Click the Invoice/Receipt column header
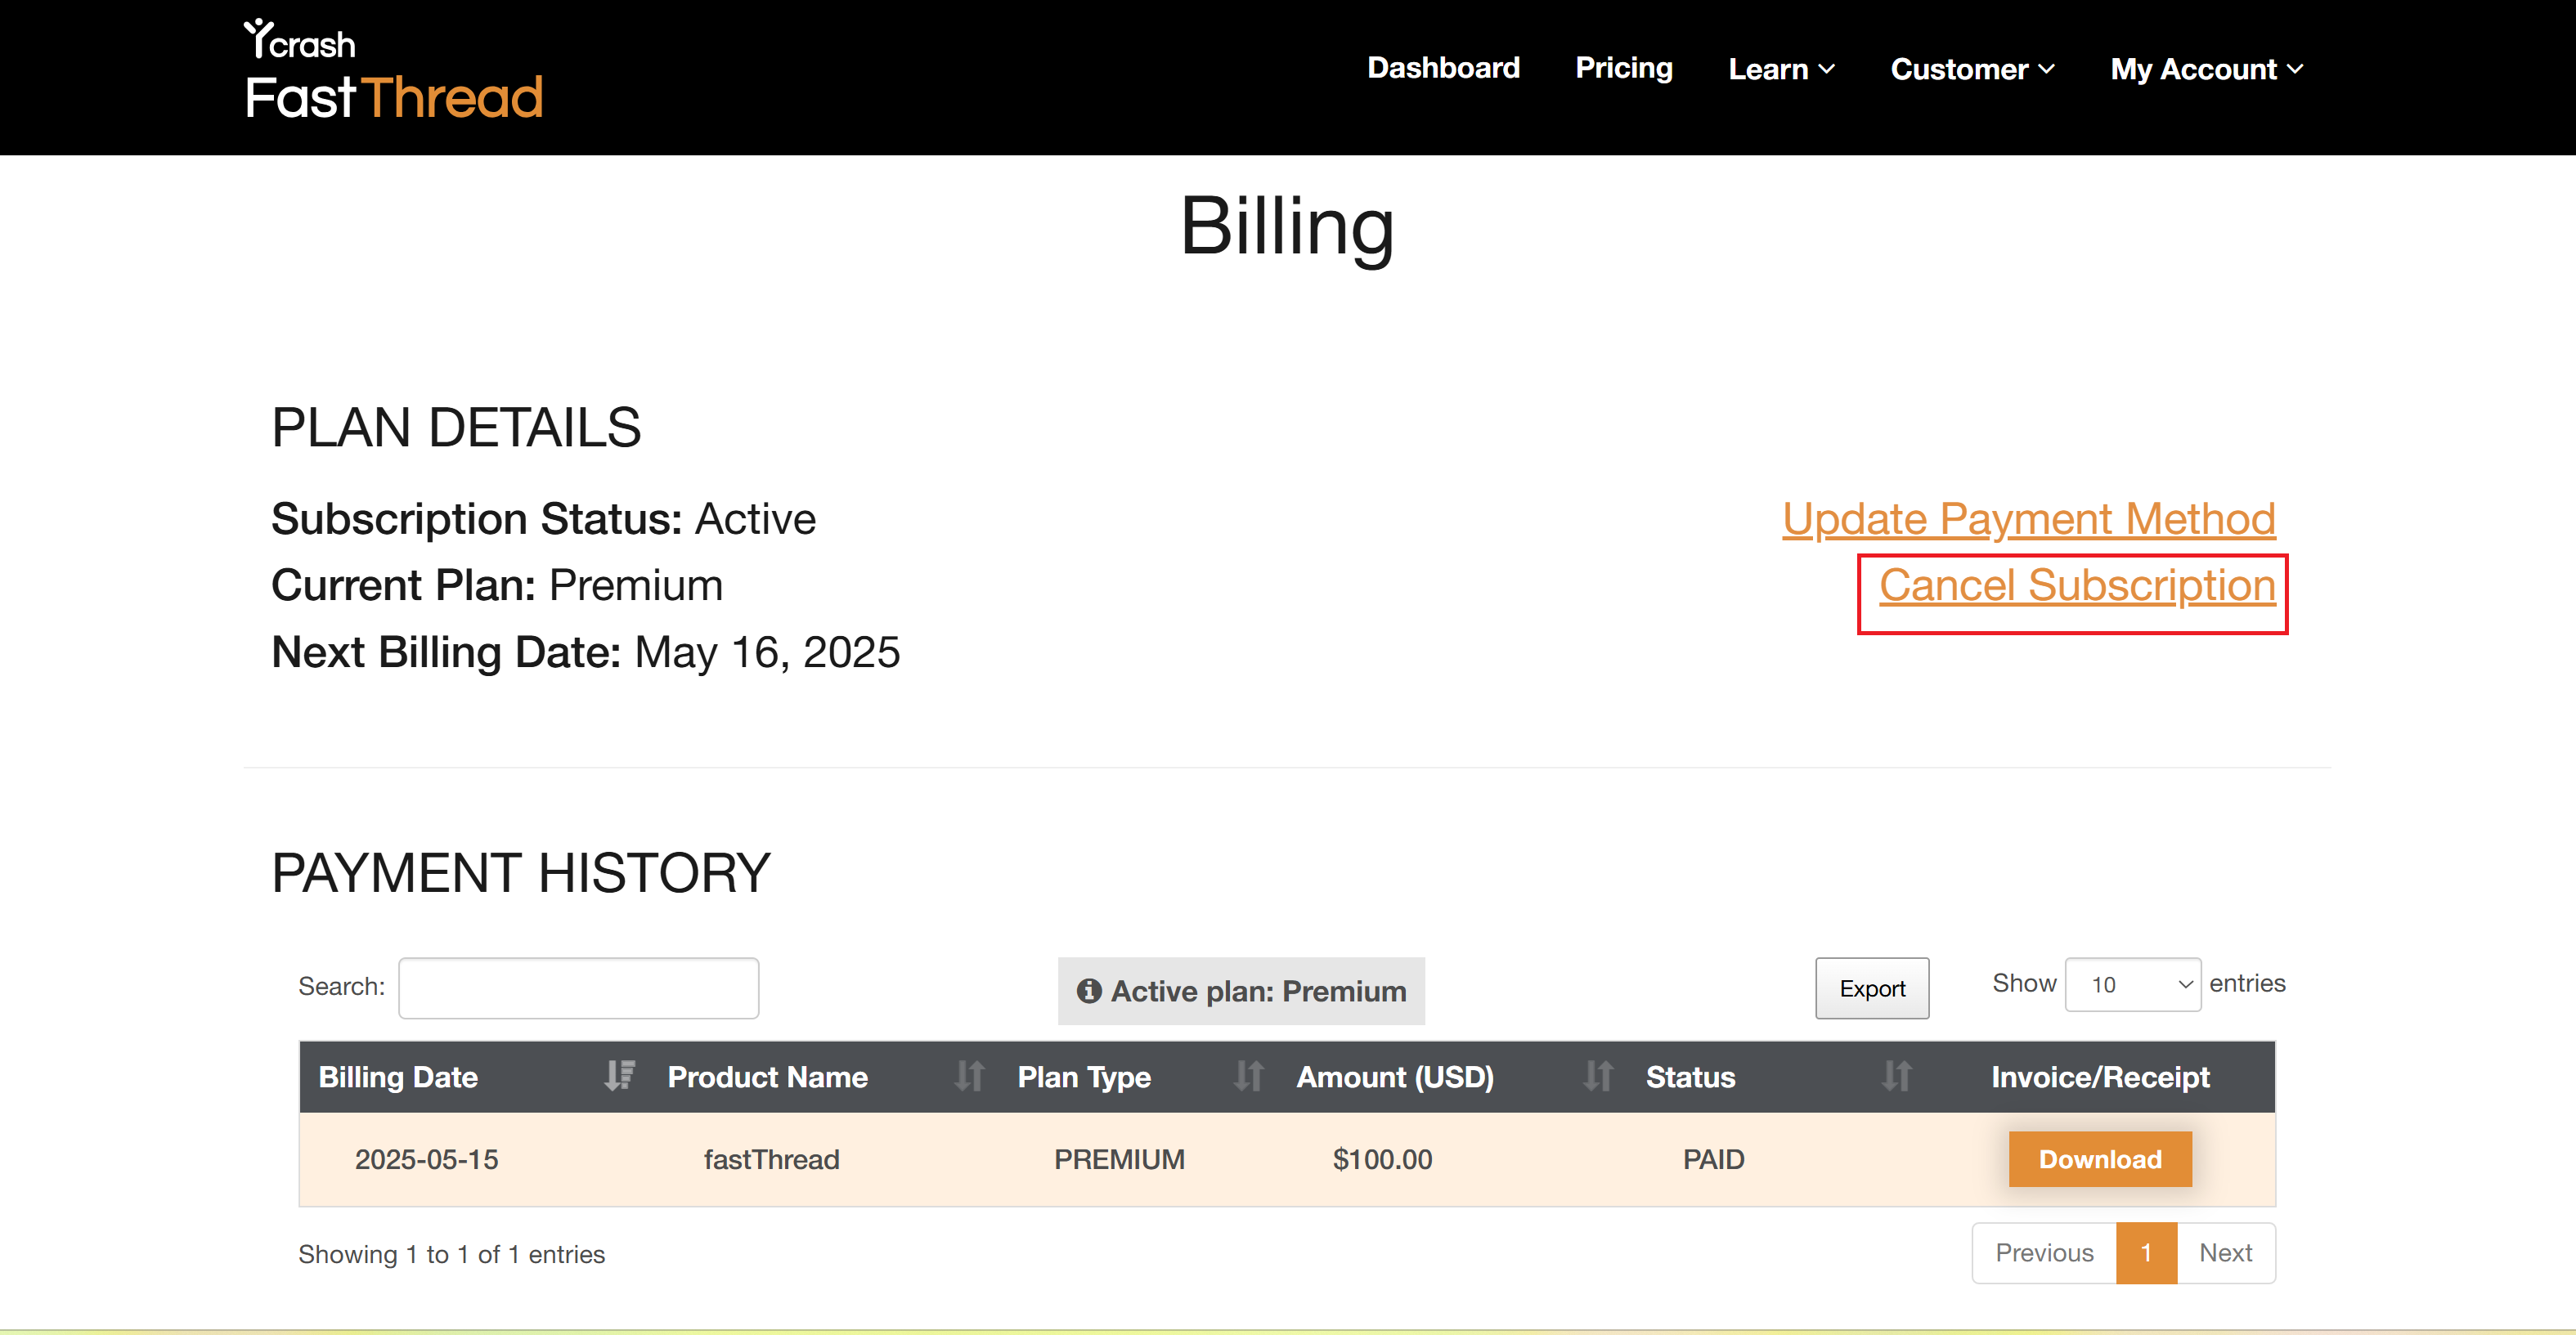This screenshot has height=1335, width=2576. [2100, 1076]
